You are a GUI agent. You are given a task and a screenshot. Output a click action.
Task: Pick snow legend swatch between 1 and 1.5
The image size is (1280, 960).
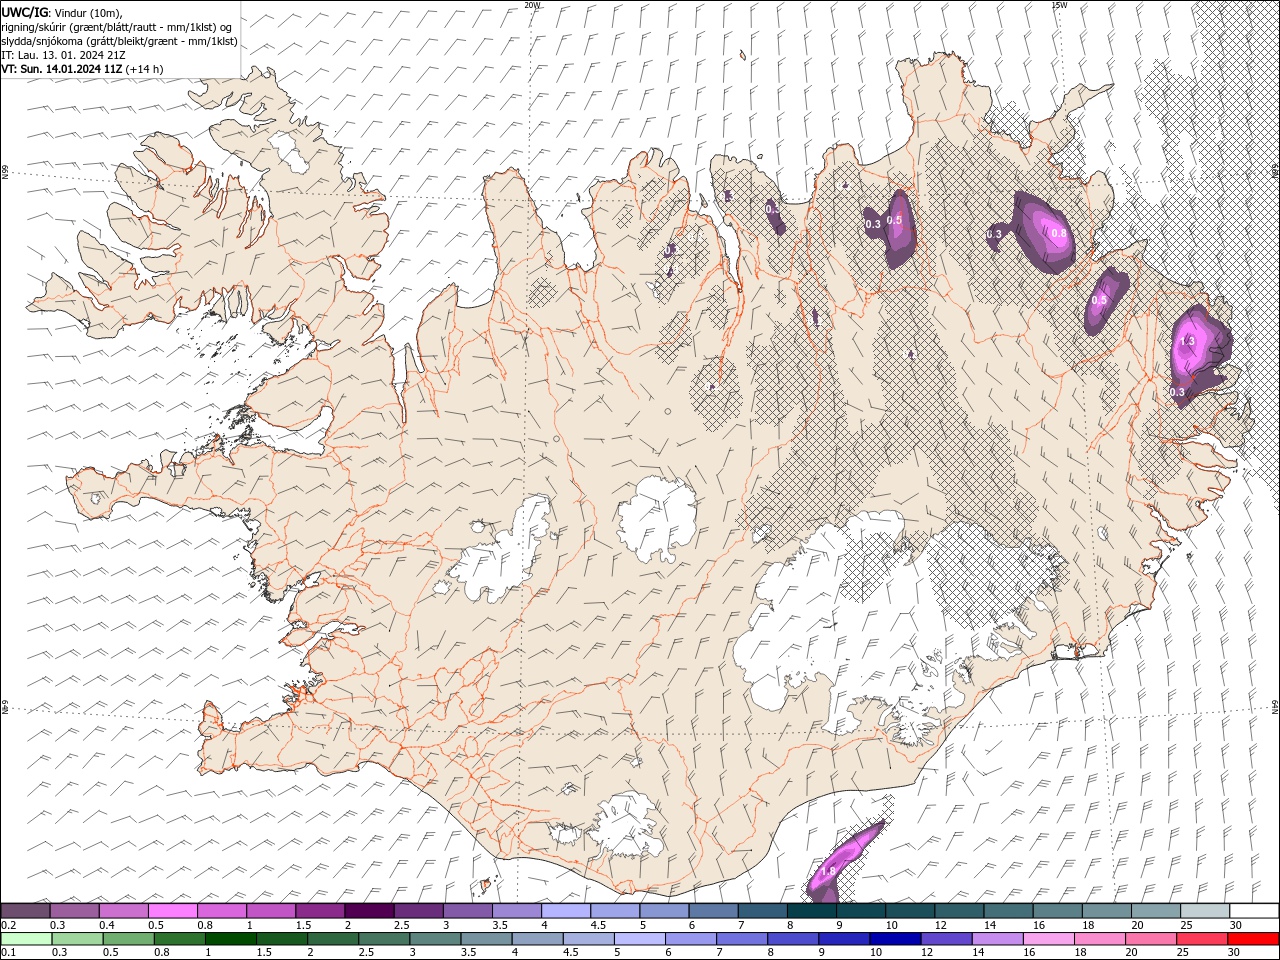coord(271,910)
